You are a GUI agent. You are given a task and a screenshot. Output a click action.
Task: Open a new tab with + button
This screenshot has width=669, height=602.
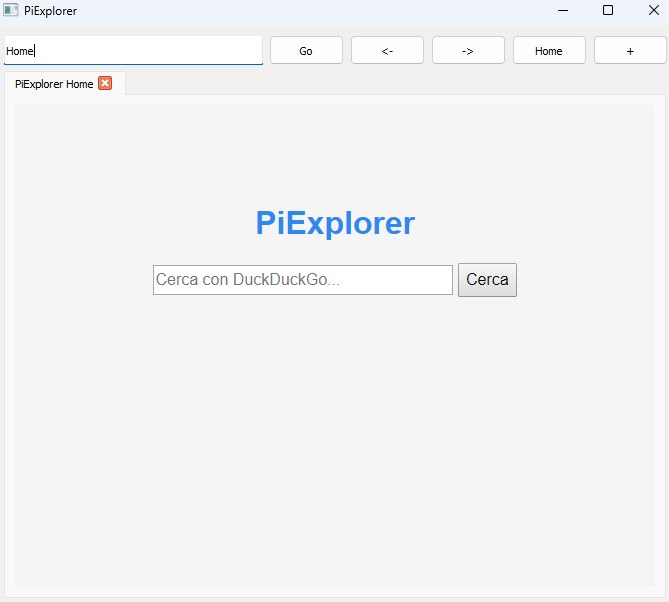630,51
